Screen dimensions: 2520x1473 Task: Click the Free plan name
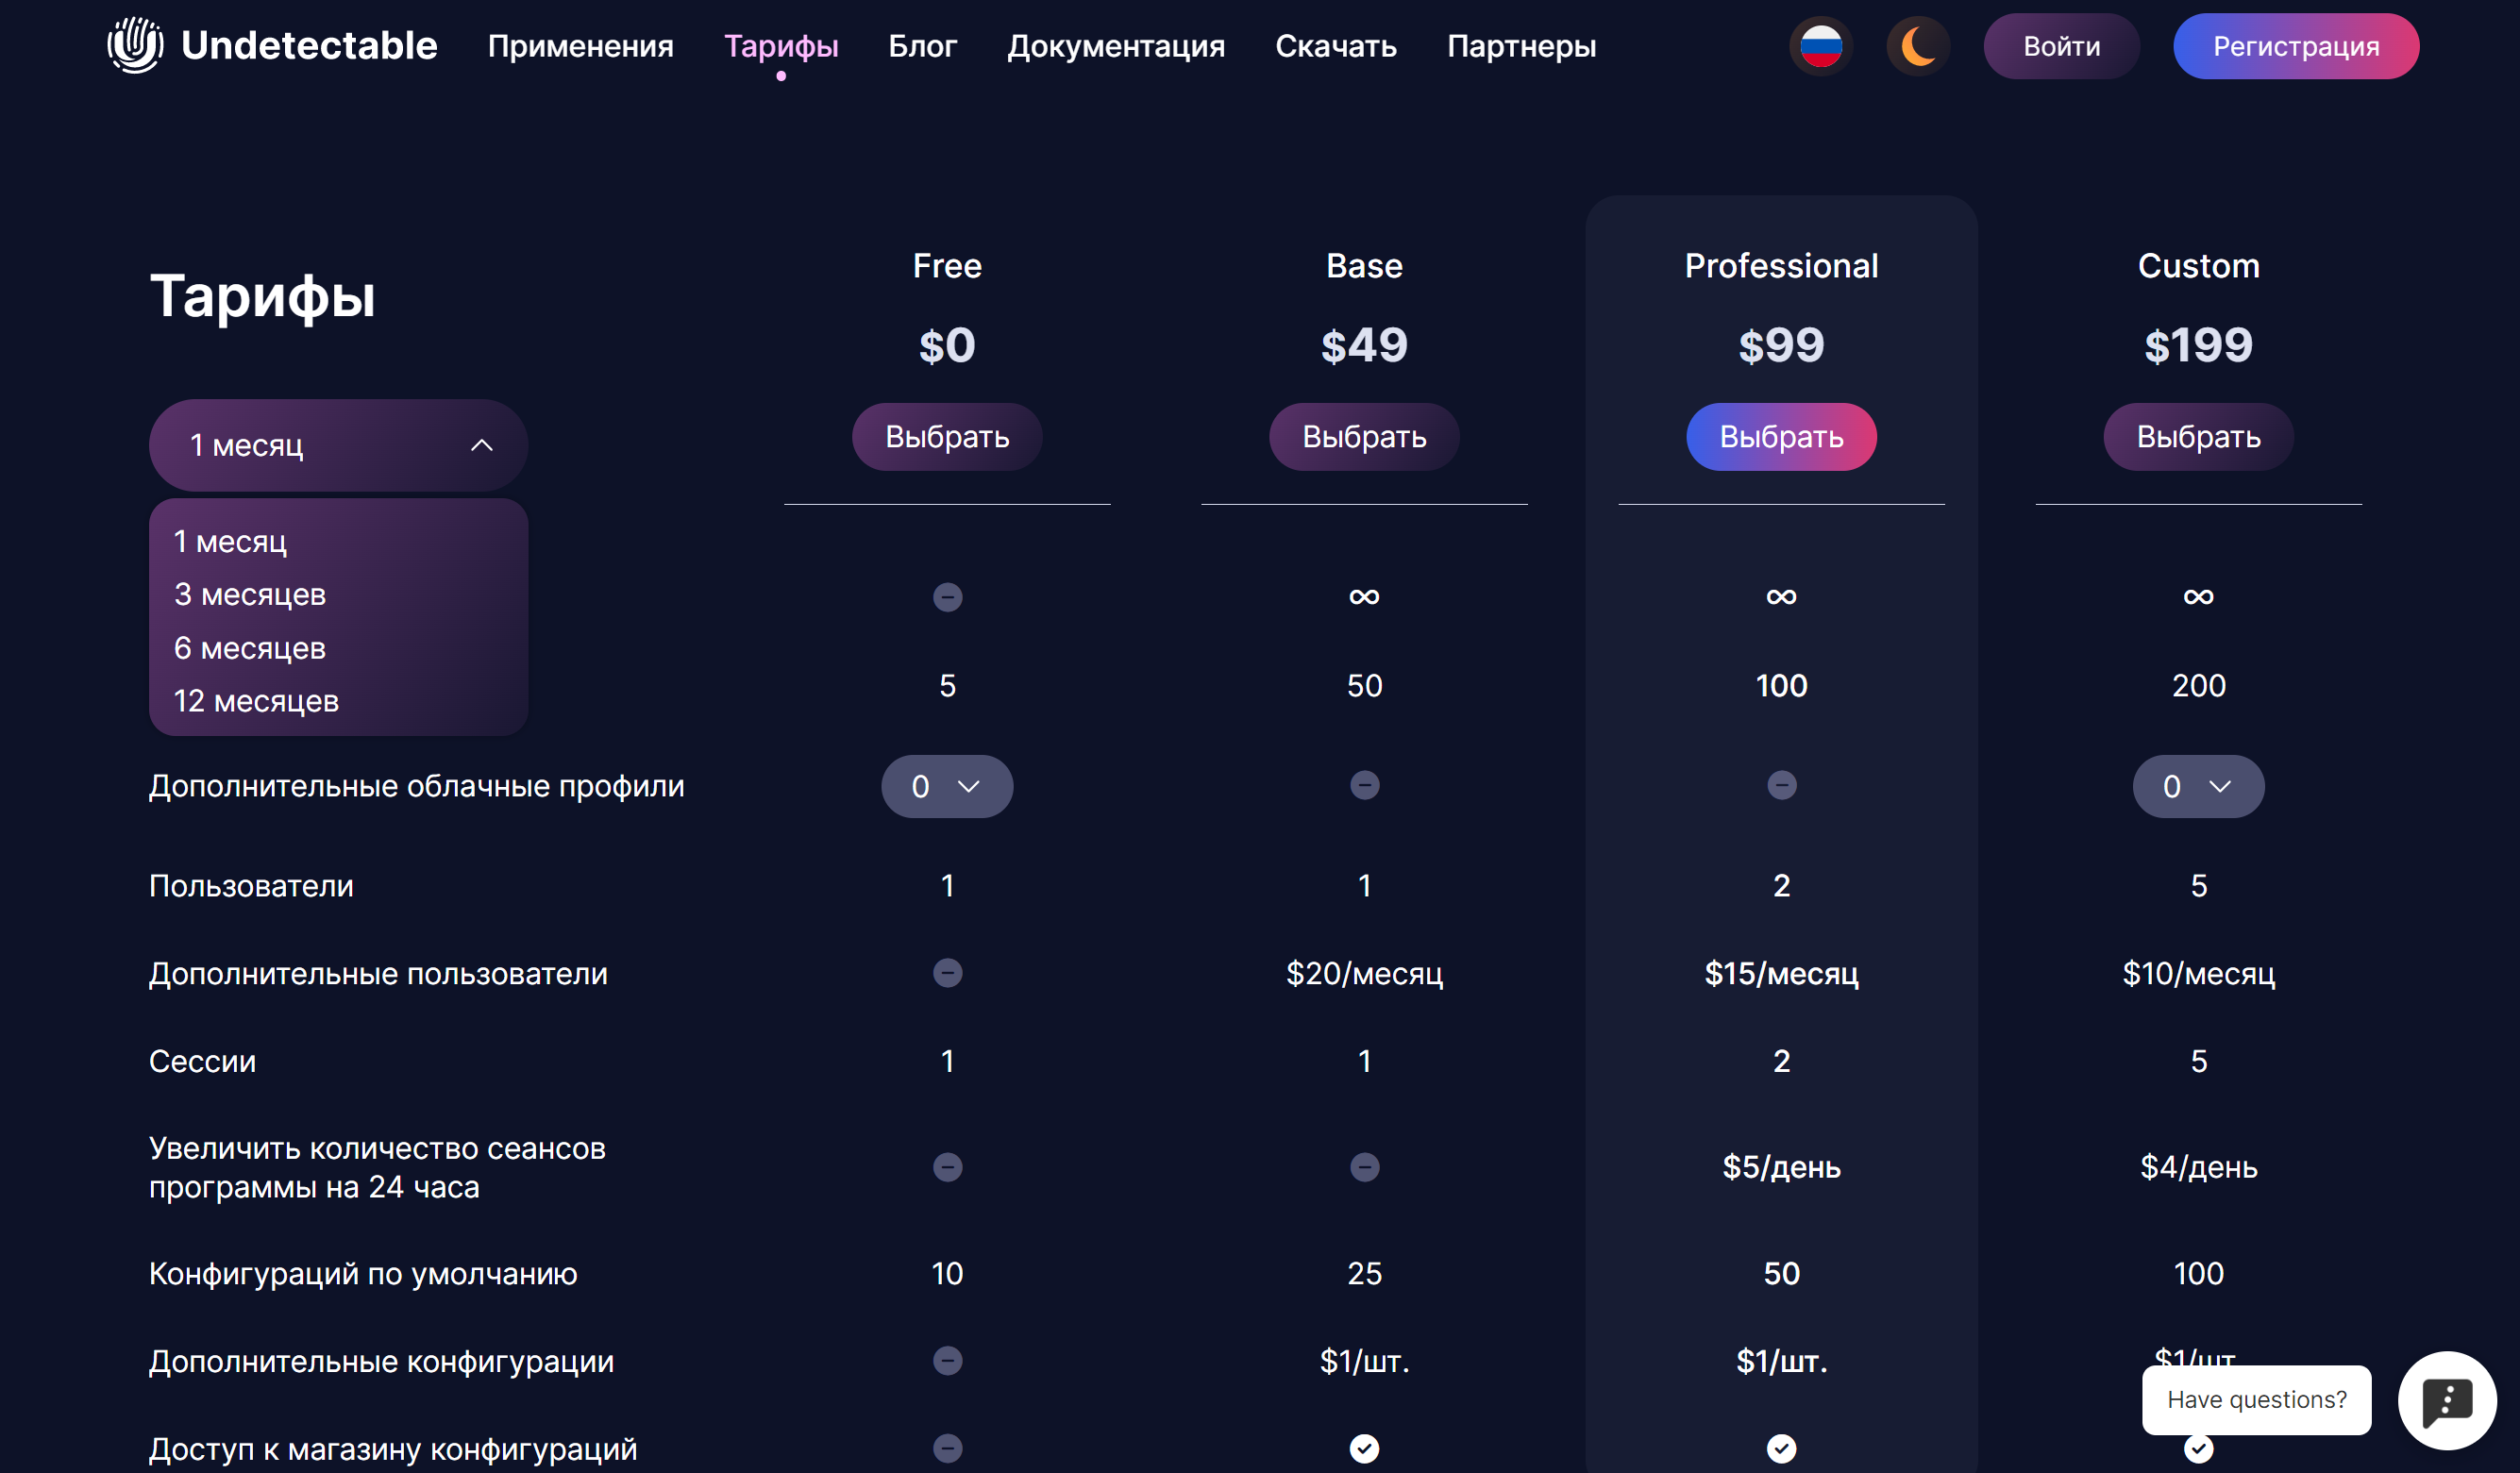coord(946,266)
